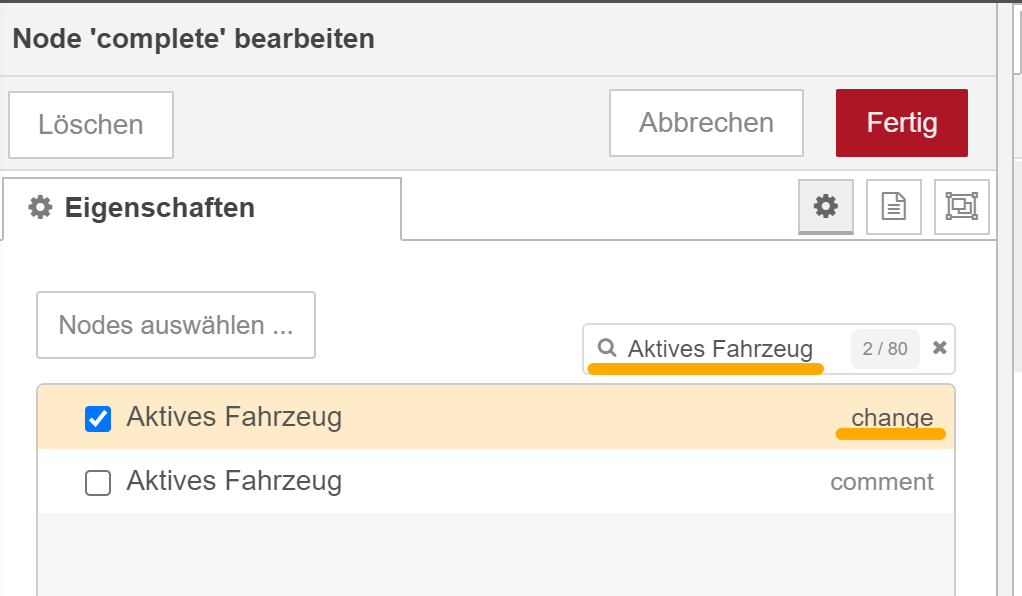Image resolution: width=1022 pixels, height=596 pixels.
Task: Open the node appearance settings icon
Action: [x=961, y=207]
